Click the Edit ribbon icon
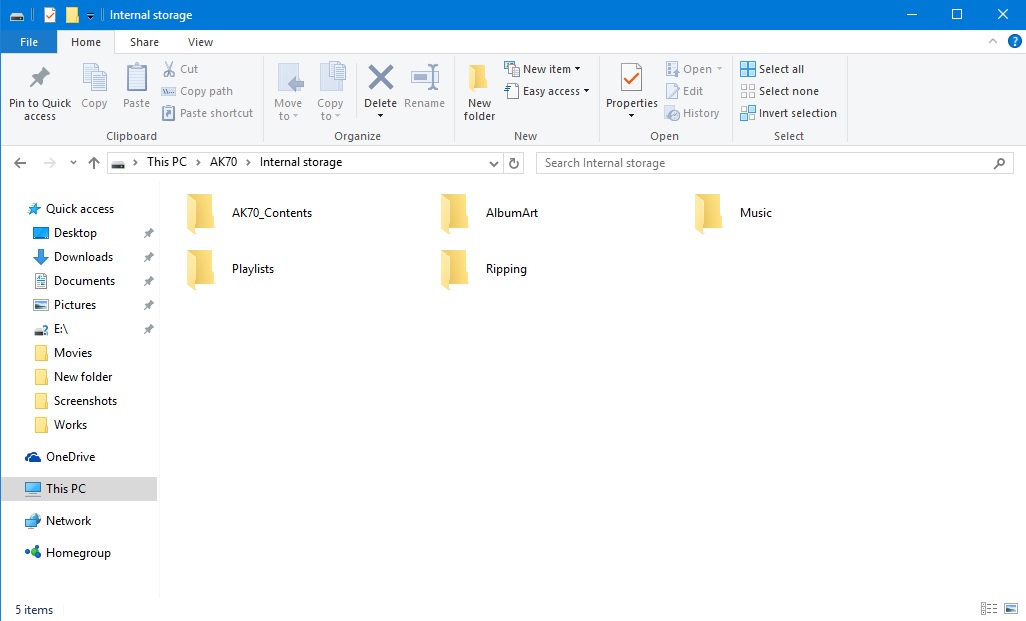Screen dimensions: 1026x621 point(672,91)
